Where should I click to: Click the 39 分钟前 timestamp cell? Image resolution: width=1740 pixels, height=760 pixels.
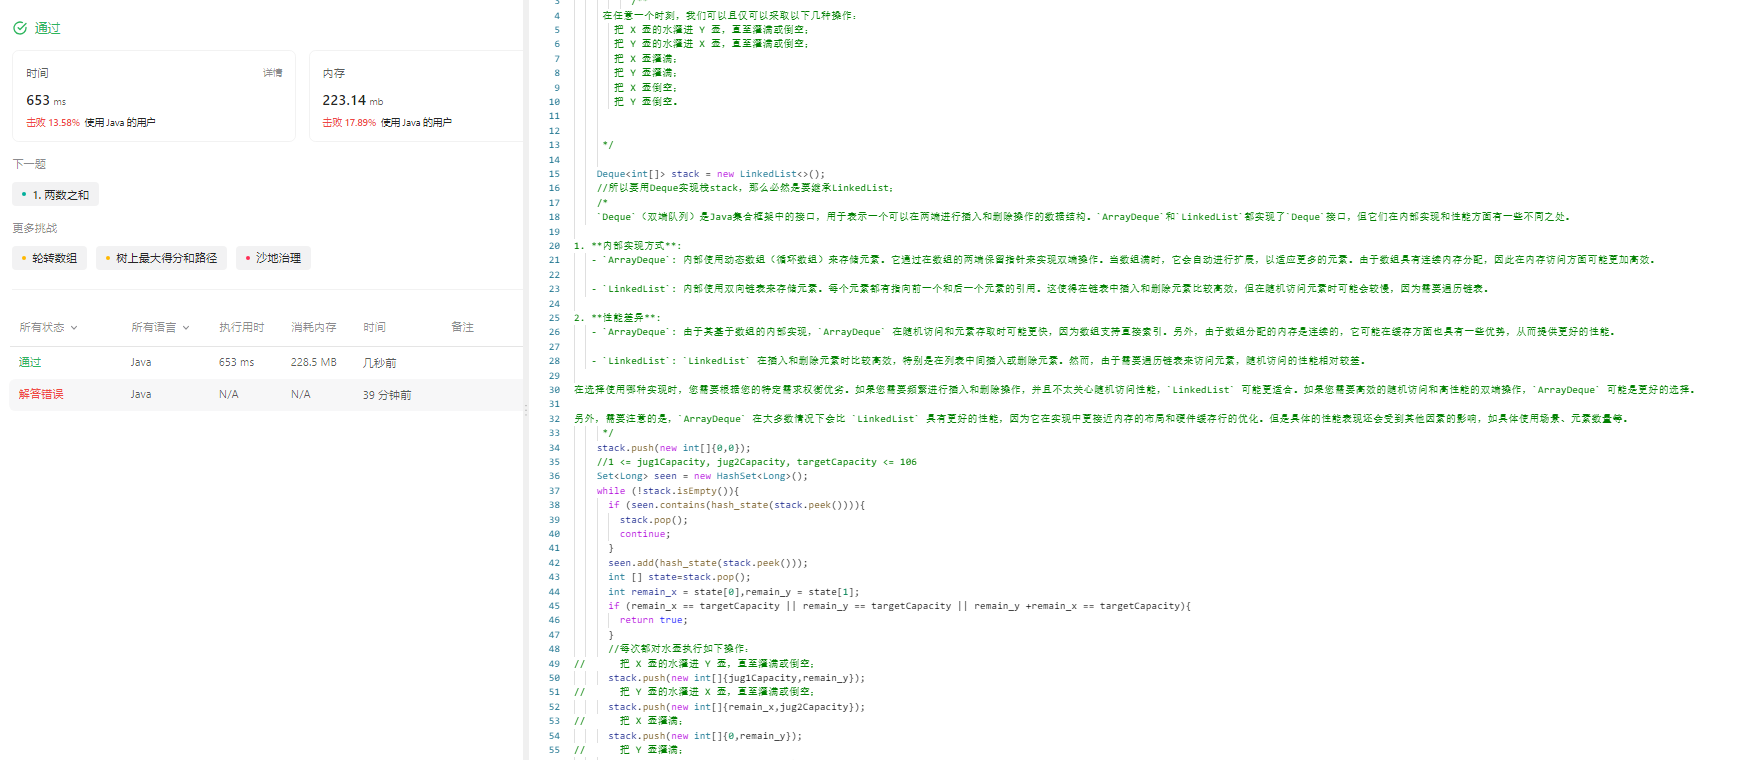click(387, 395)
